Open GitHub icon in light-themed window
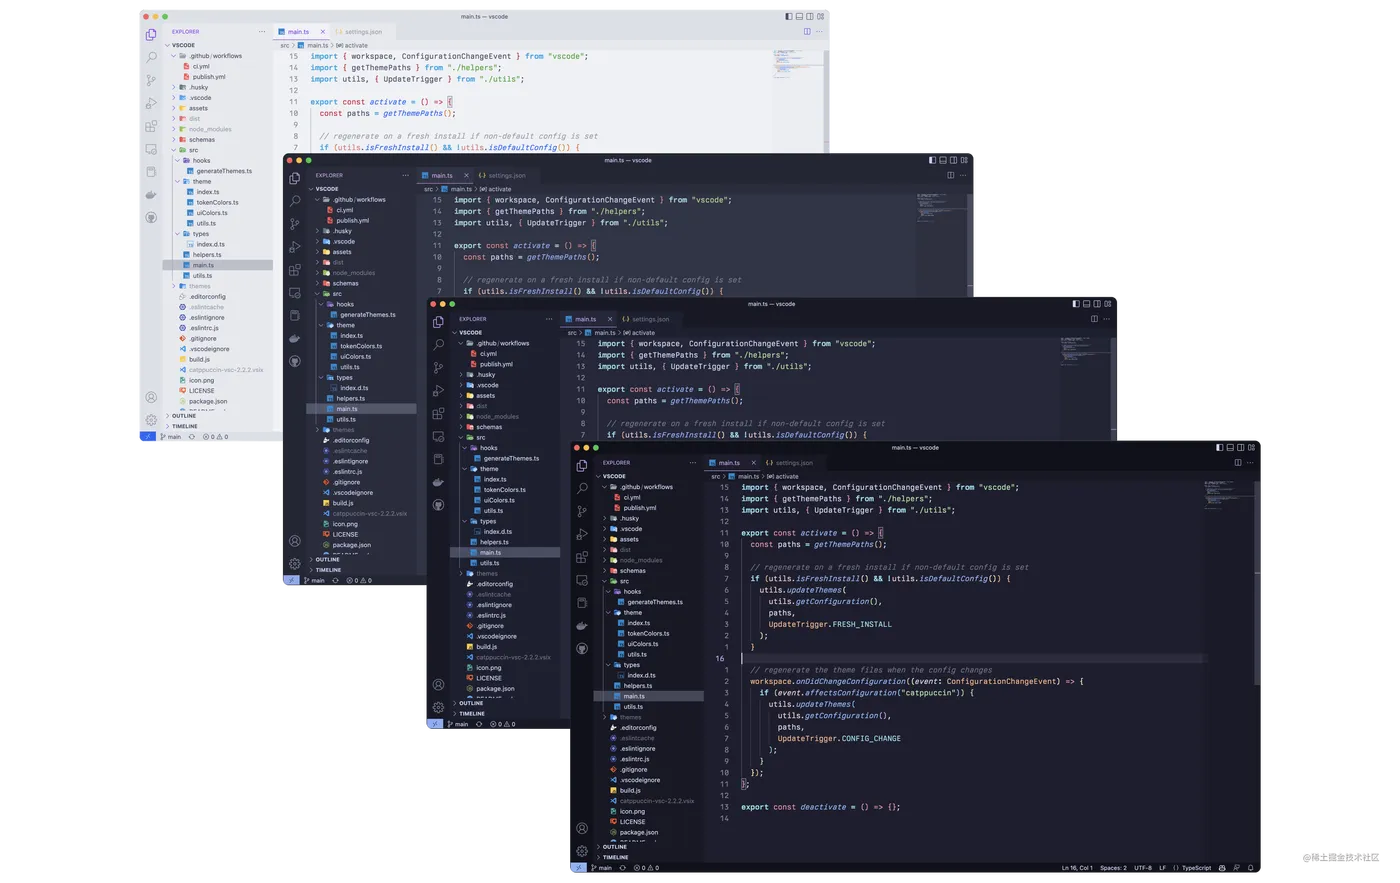This screenshot has width=1400, height=883. click(x=151, y=217)
